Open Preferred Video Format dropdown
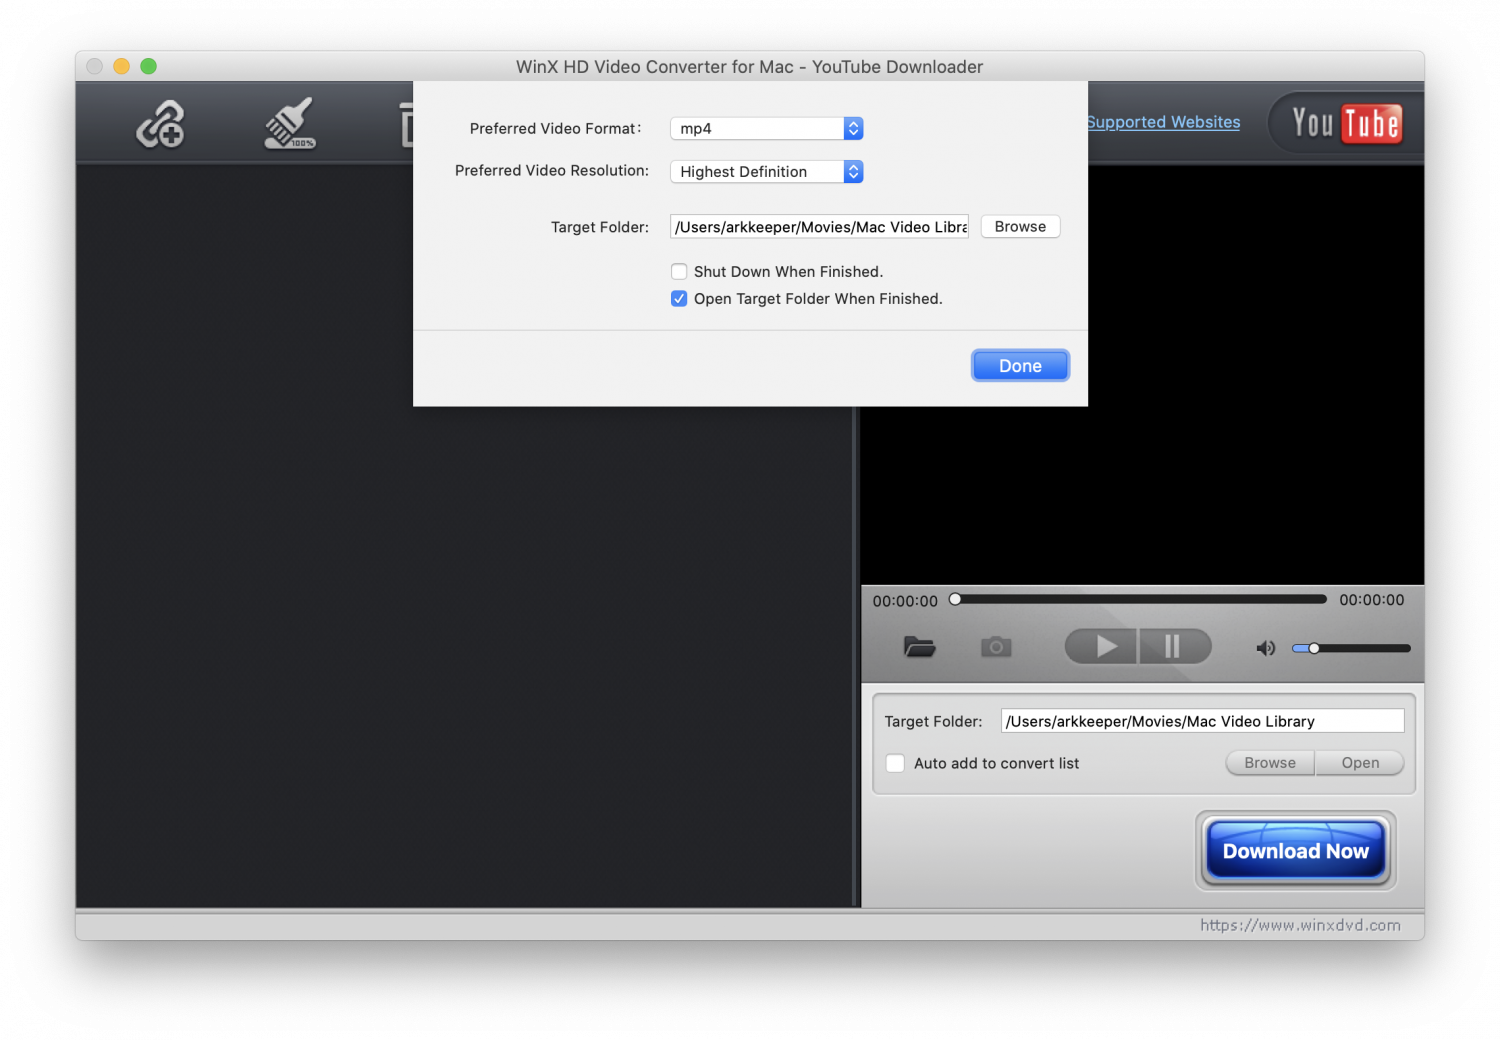1500x1040 pixels. tap(766, 128)
